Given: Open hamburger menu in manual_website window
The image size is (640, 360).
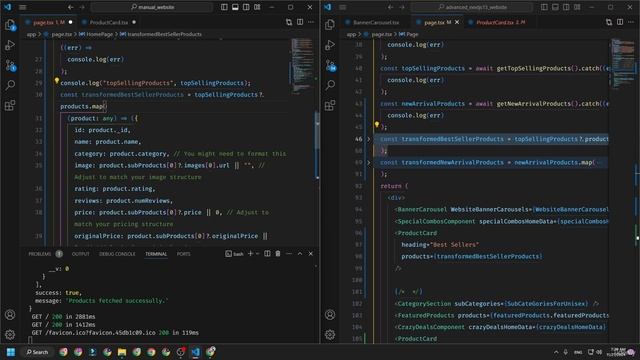Looking at the screenshot, I should click(x=23, y=7).
